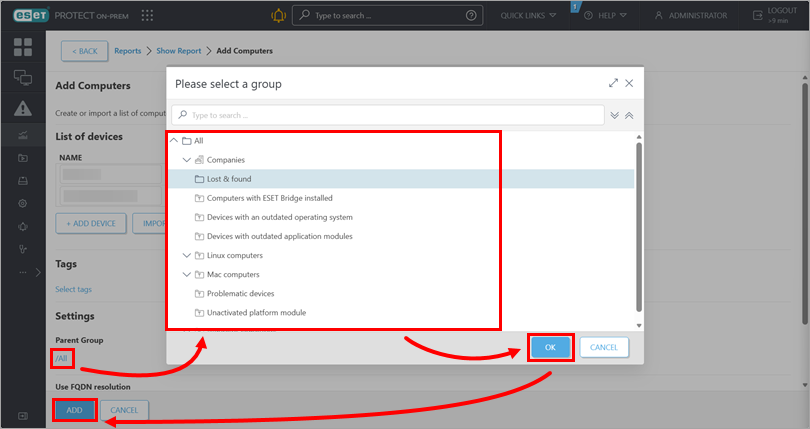Image resolution: width=810 pixels, height=429 pixels.
Task: Open the Detections warning triangle icon
Action: click(x=23, y=108)
